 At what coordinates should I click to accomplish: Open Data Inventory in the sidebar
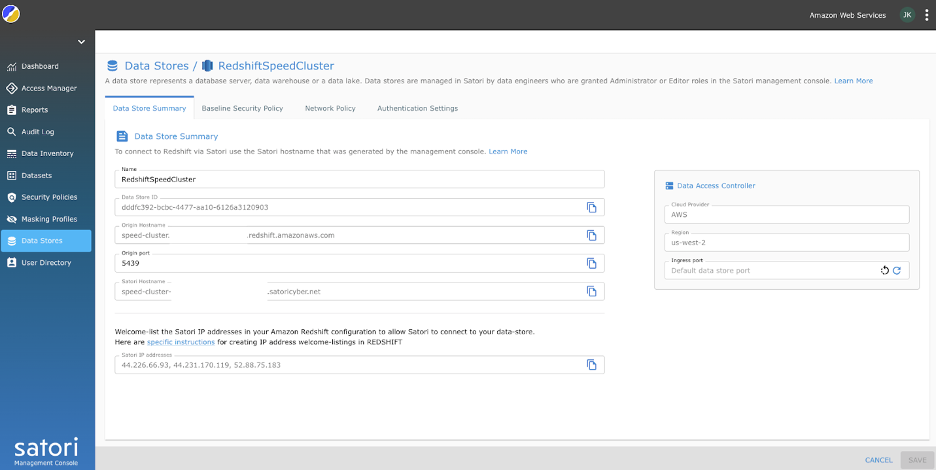[x=45, y=153]
